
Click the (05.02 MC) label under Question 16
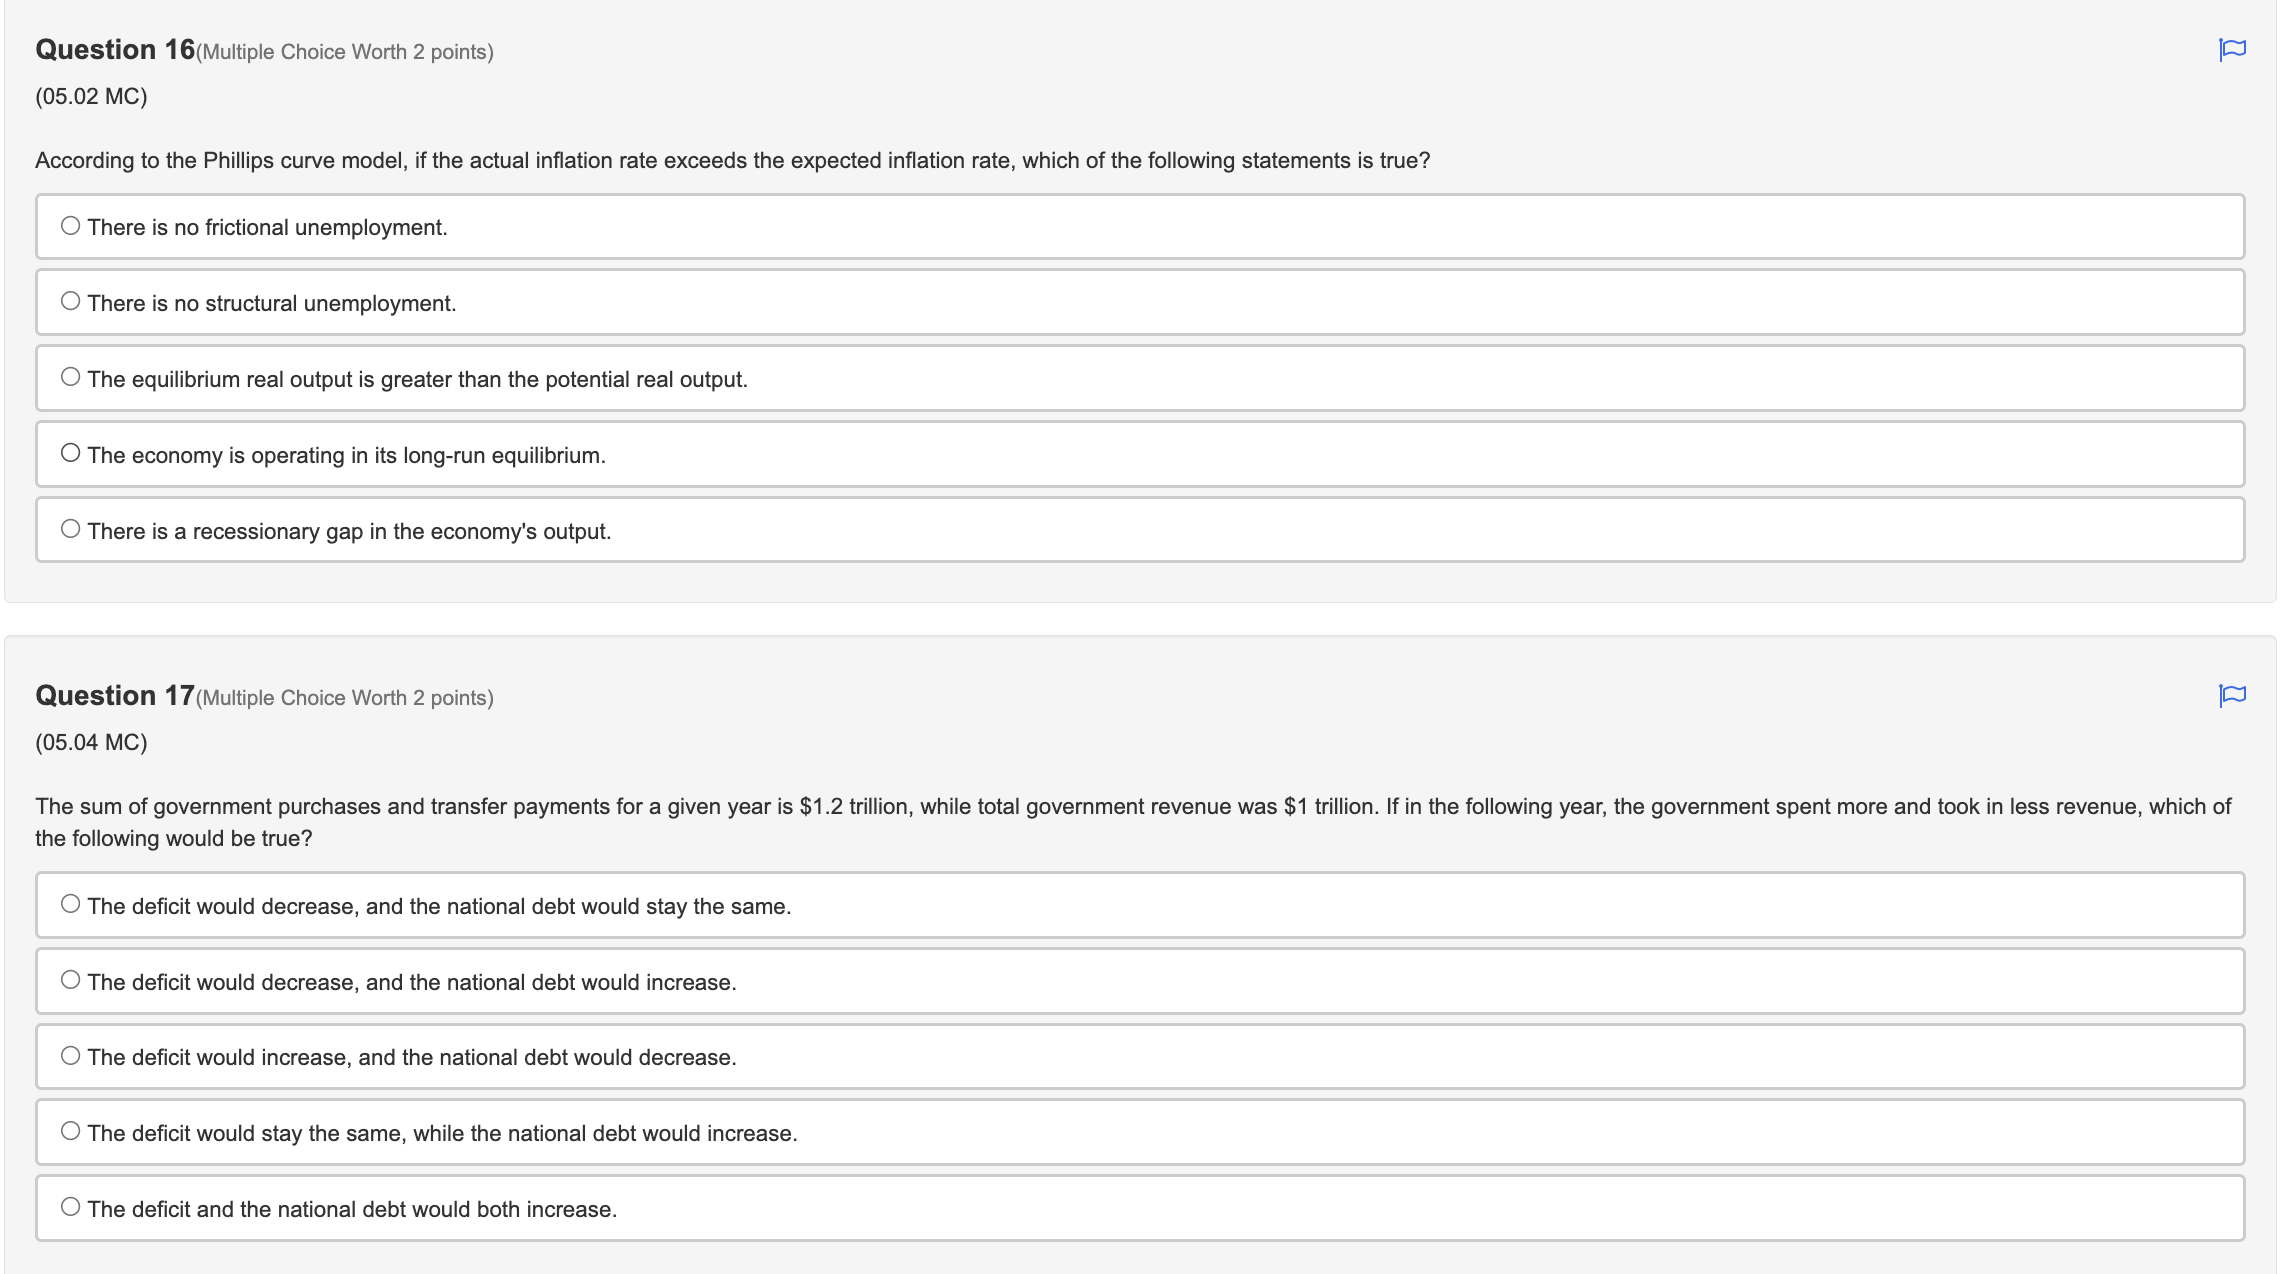pos(93,95)
